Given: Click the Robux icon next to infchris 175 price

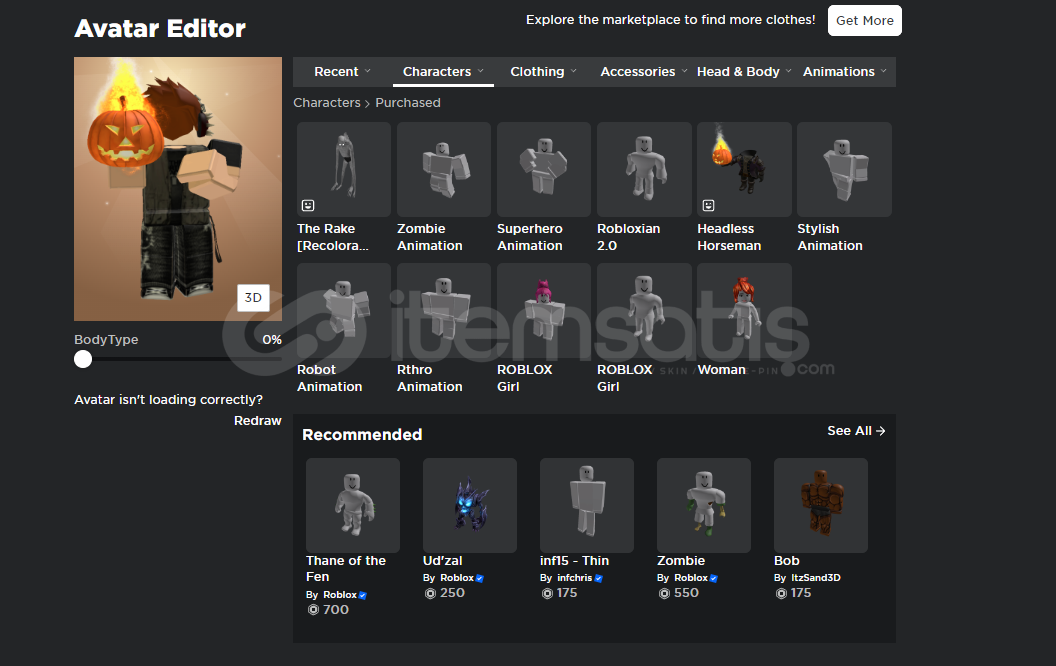Looking at the screenshot, I should (548, 593).
